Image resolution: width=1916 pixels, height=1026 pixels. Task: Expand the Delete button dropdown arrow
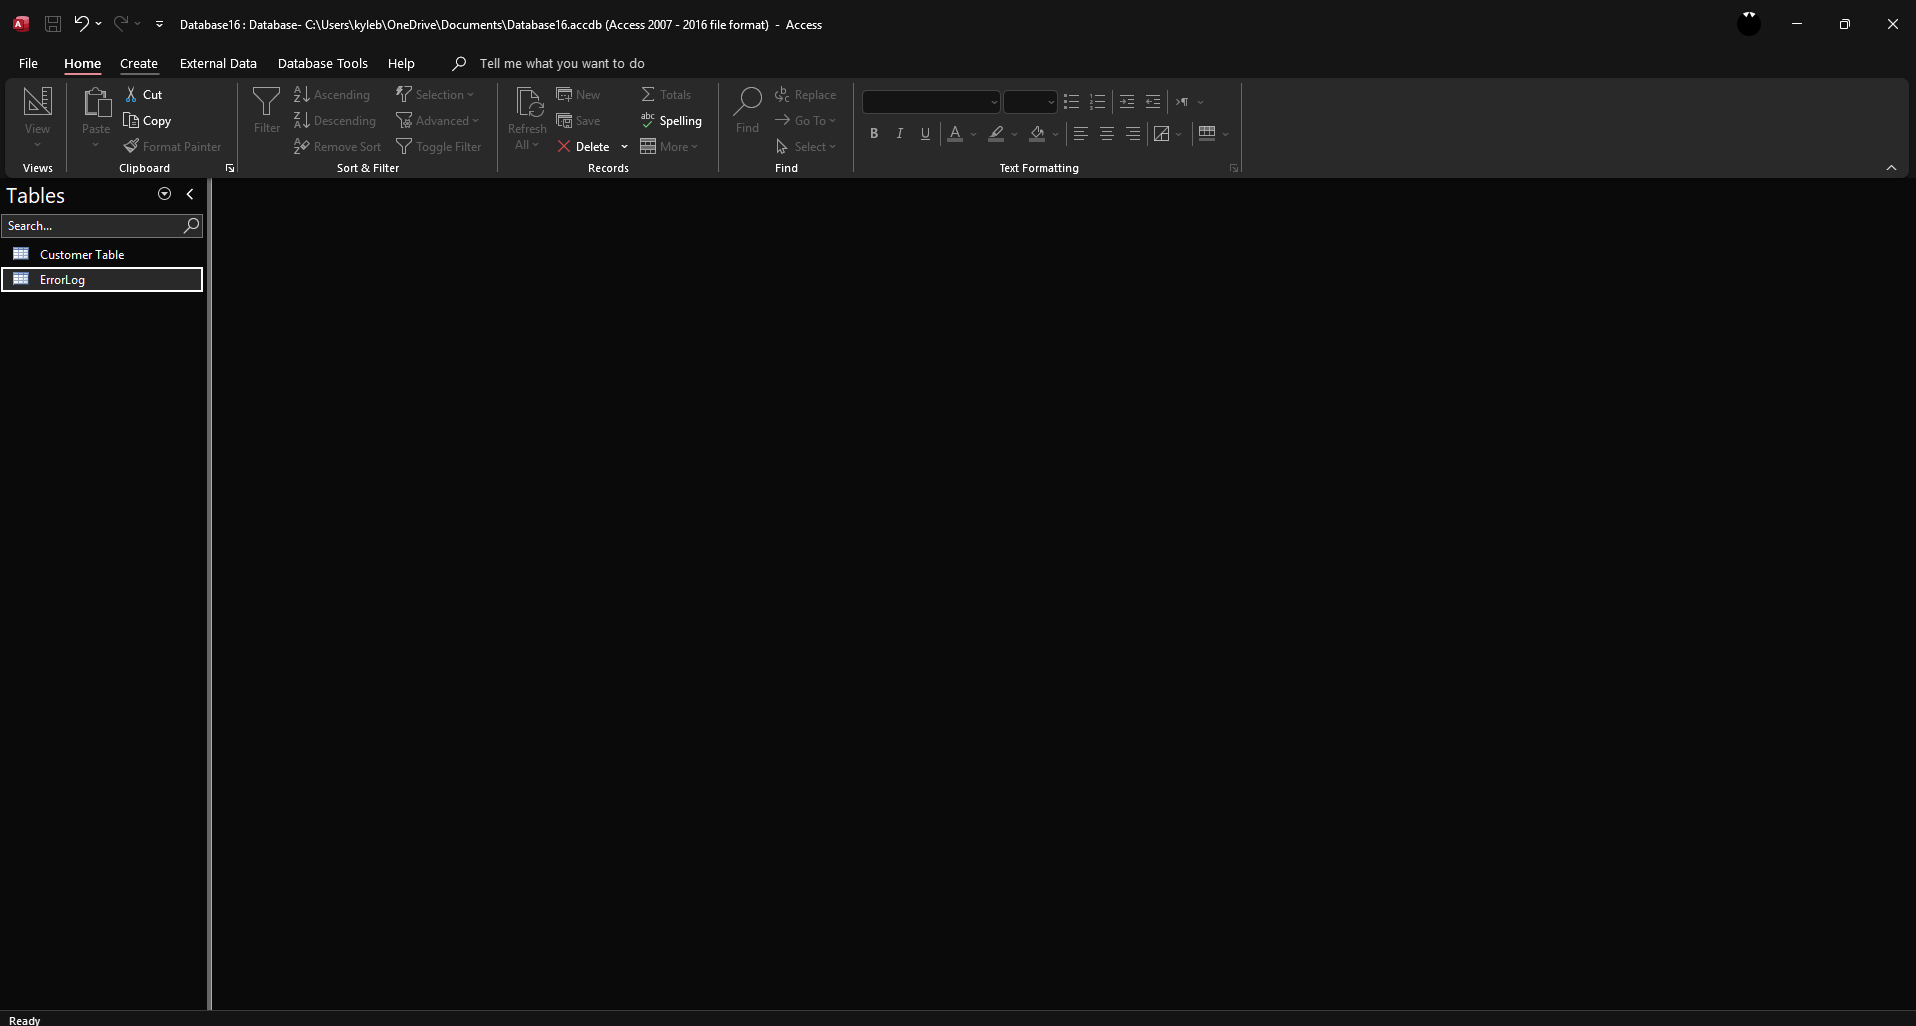click(x=624, y=147)
